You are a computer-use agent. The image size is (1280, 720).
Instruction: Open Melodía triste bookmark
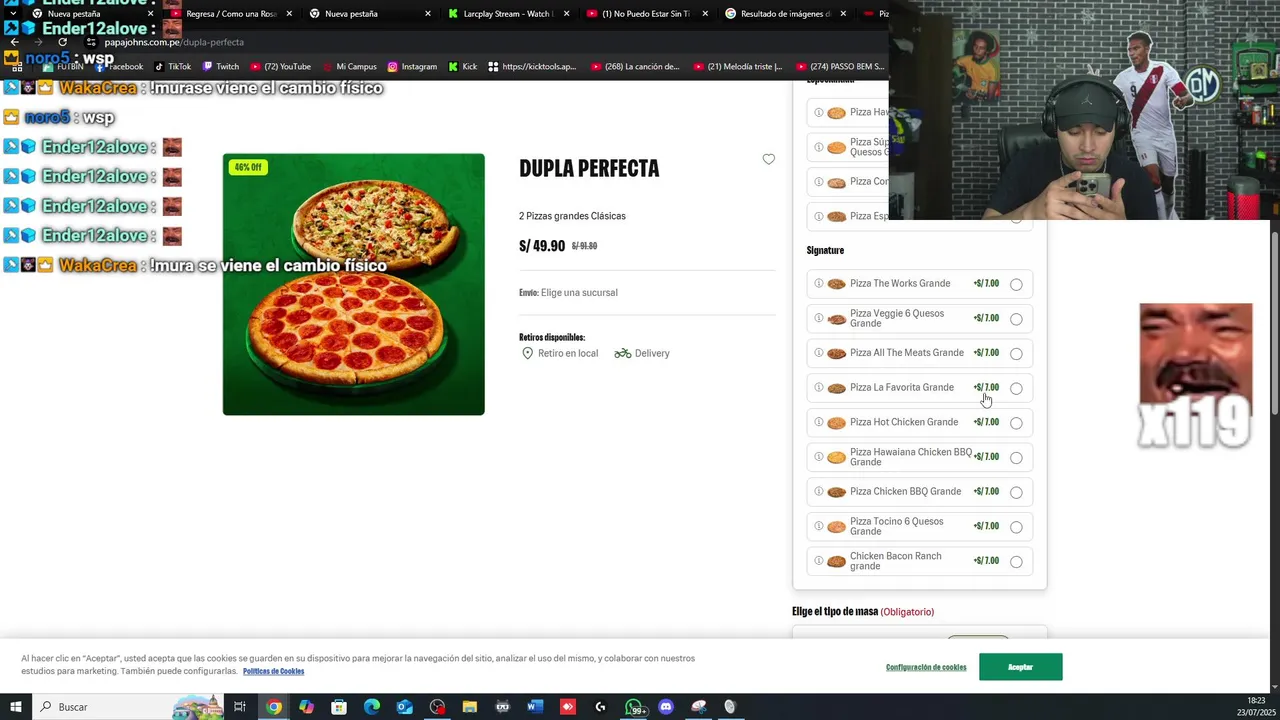point(738,67)
